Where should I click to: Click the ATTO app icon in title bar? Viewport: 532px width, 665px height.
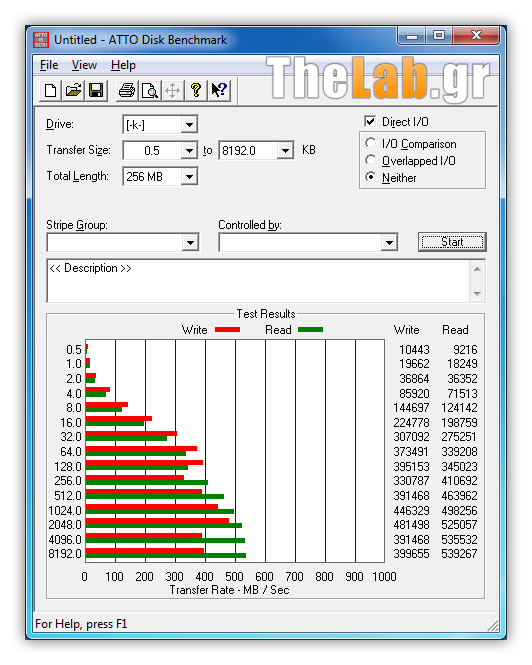pyautogui.click(x=41, y=40)
